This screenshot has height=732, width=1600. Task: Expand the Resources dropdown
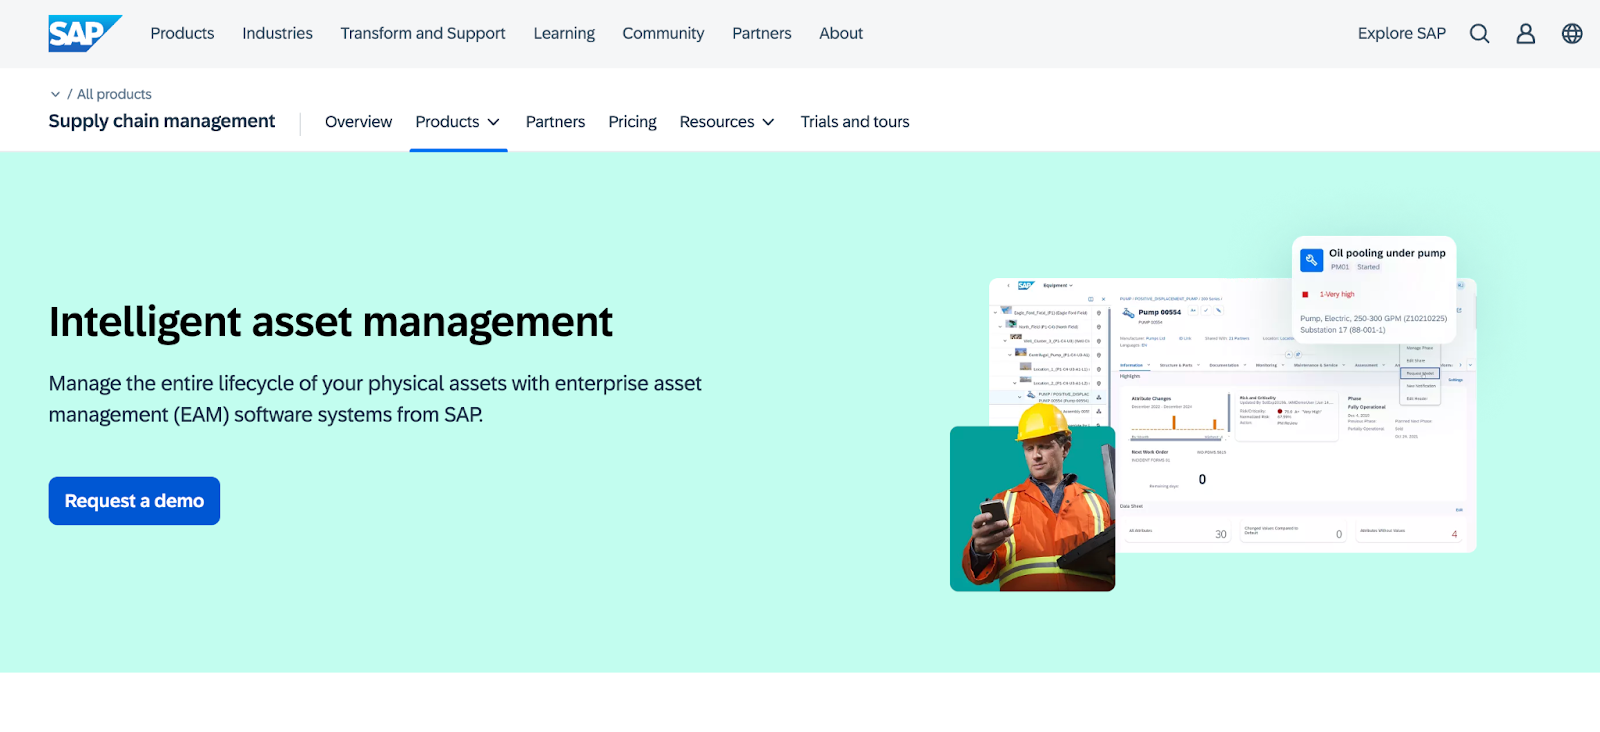(x=727, y=122)
